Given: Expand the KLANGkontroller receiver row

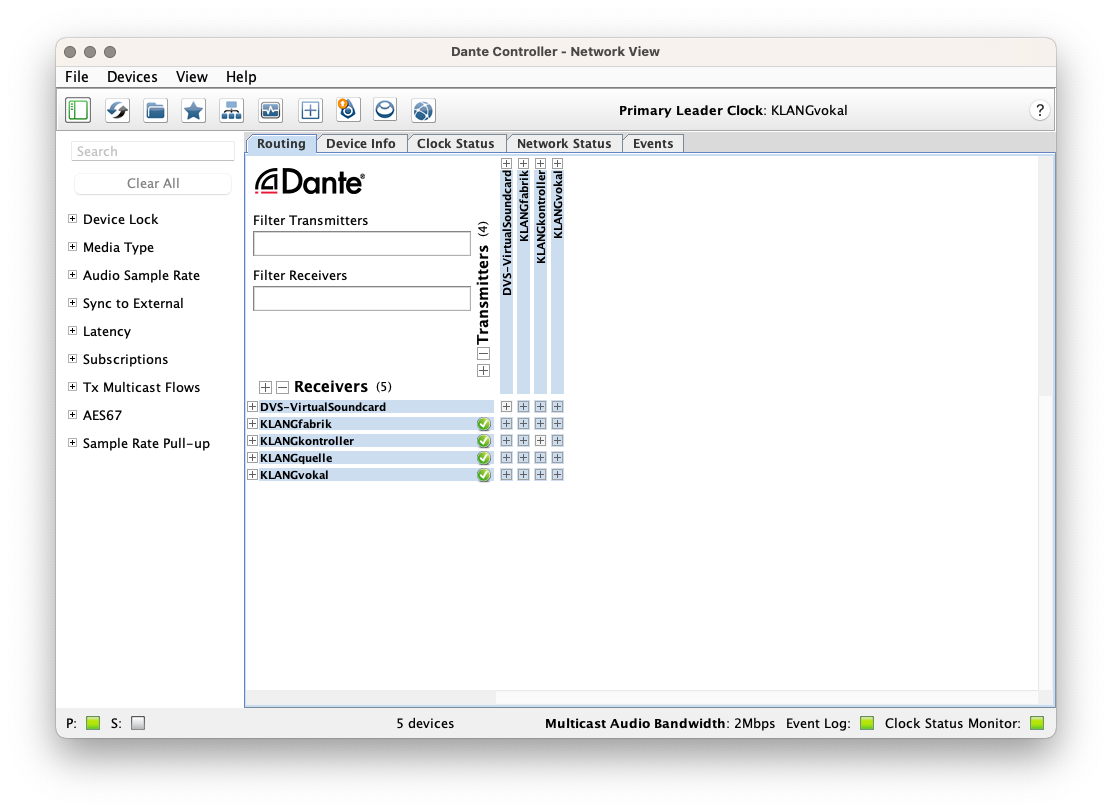Looking at the screenshot, I should pos(252,441).
